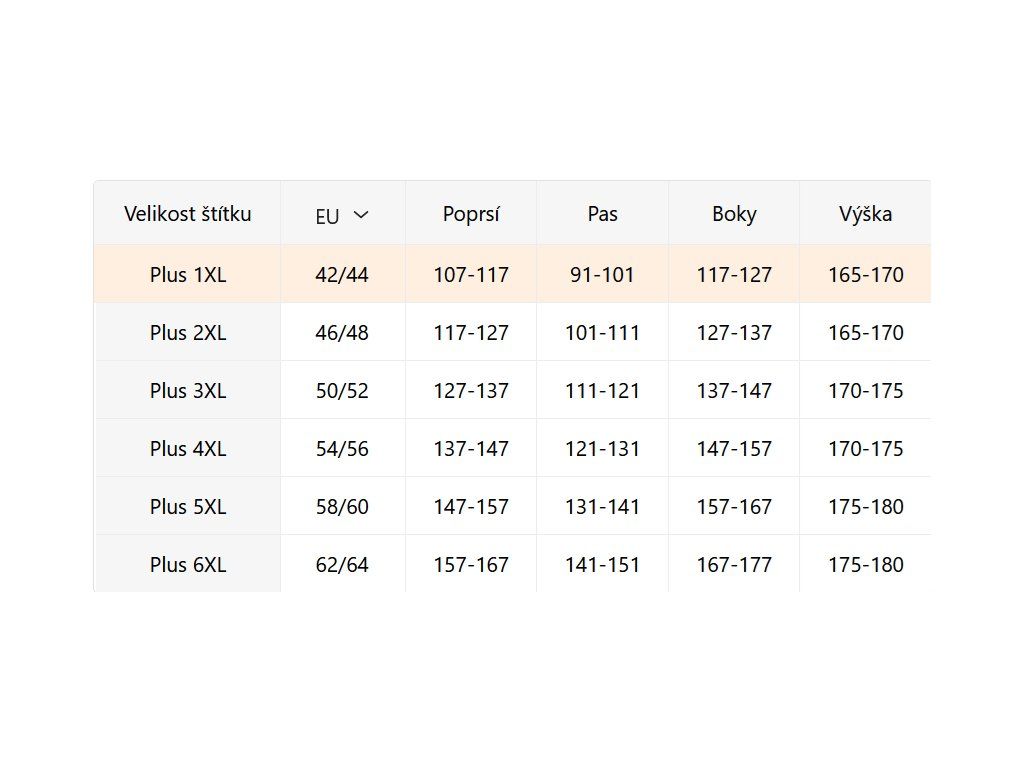Select the Plus 1XL size row
Viewport: 1024px width, 768px height.
tap(188, 275)
